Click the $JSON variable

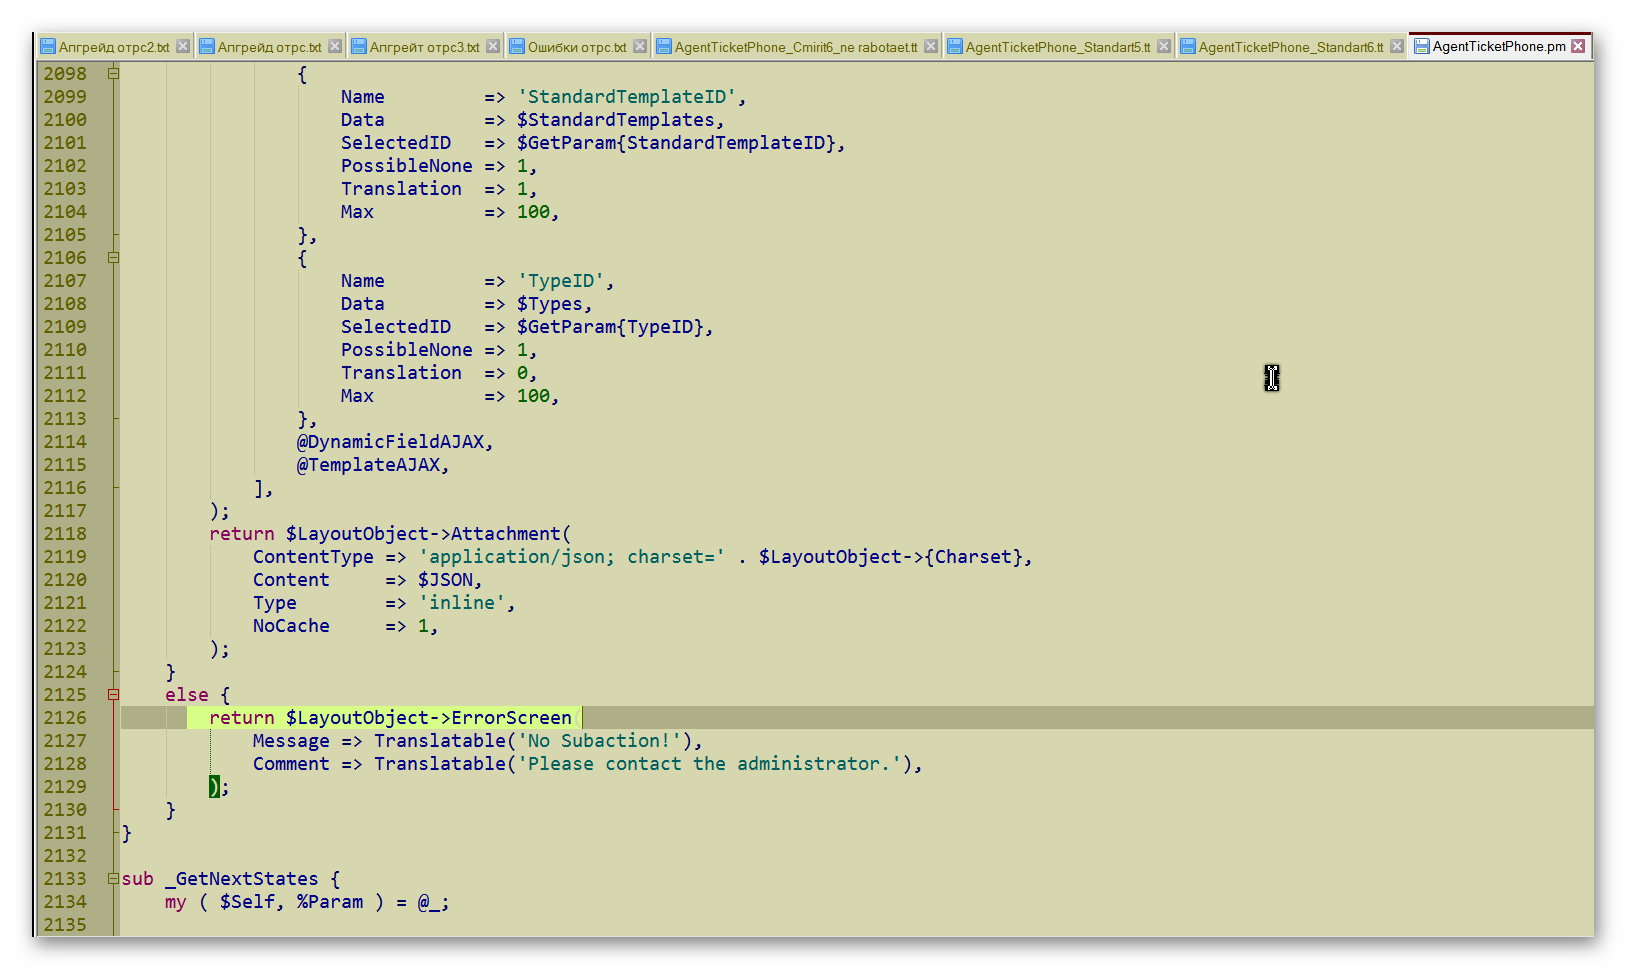click(446, 579)
